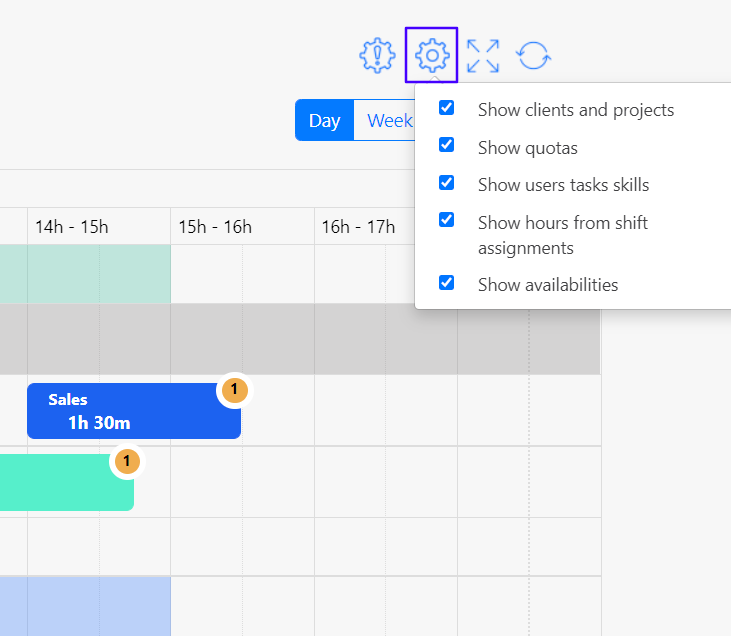731x636 pixels.
Task: Toggle the Show quotas checkbox
Action: [447, 146]
